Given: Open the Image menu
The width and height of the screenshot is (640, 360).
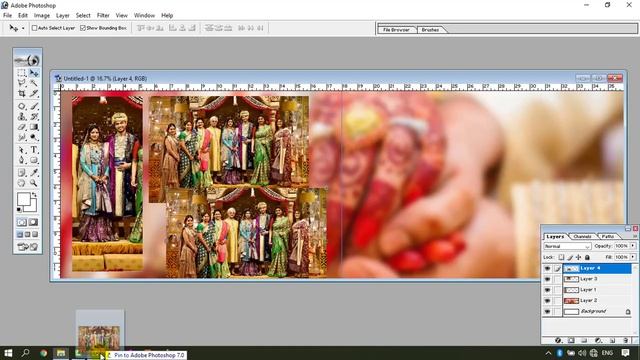Looking at the screenshot, I should [x=42, y=15].
